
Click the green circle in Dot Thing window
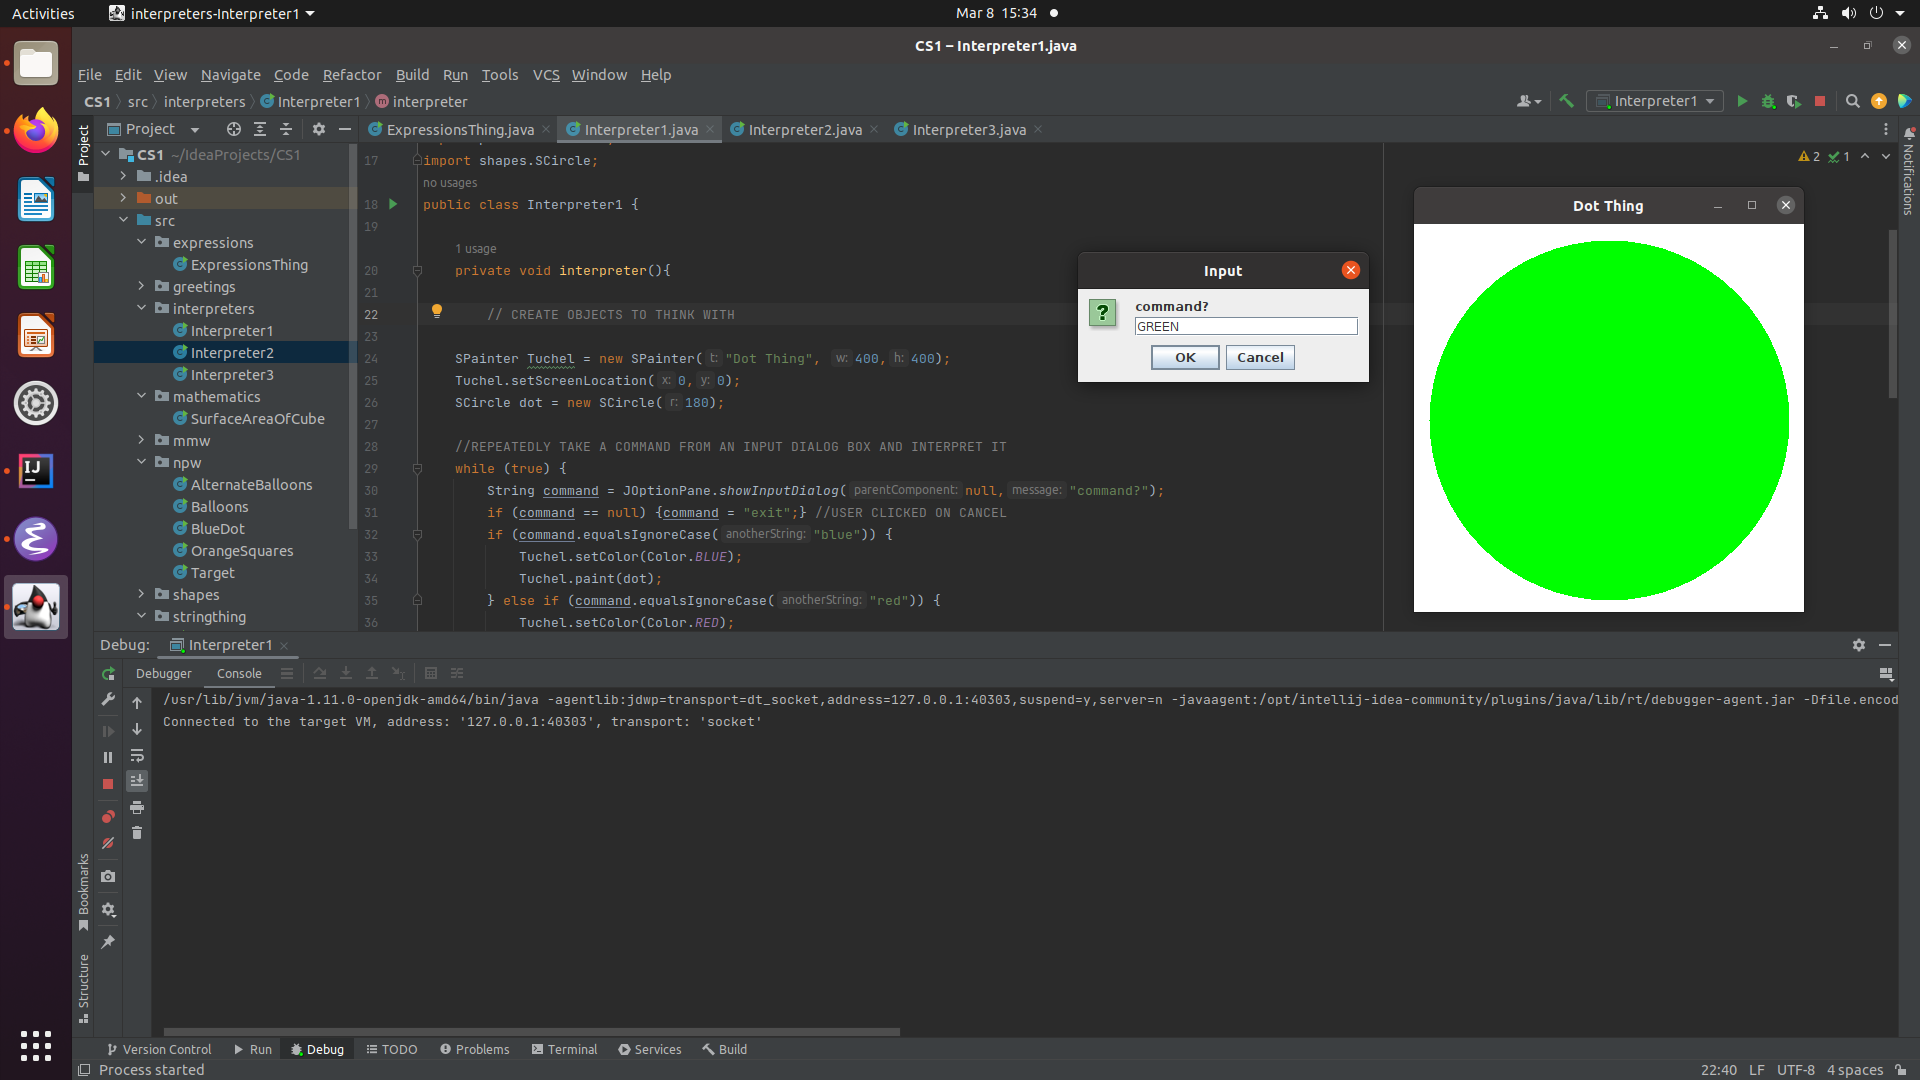[x=1608, y=420]
